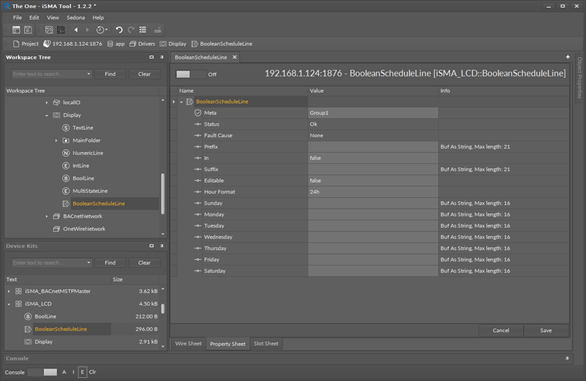Image resolution: width=586 pixels, height=381 pixels.
Task: Click the Workspace Tree vertical scrollbar
Action: pos(163,194)
